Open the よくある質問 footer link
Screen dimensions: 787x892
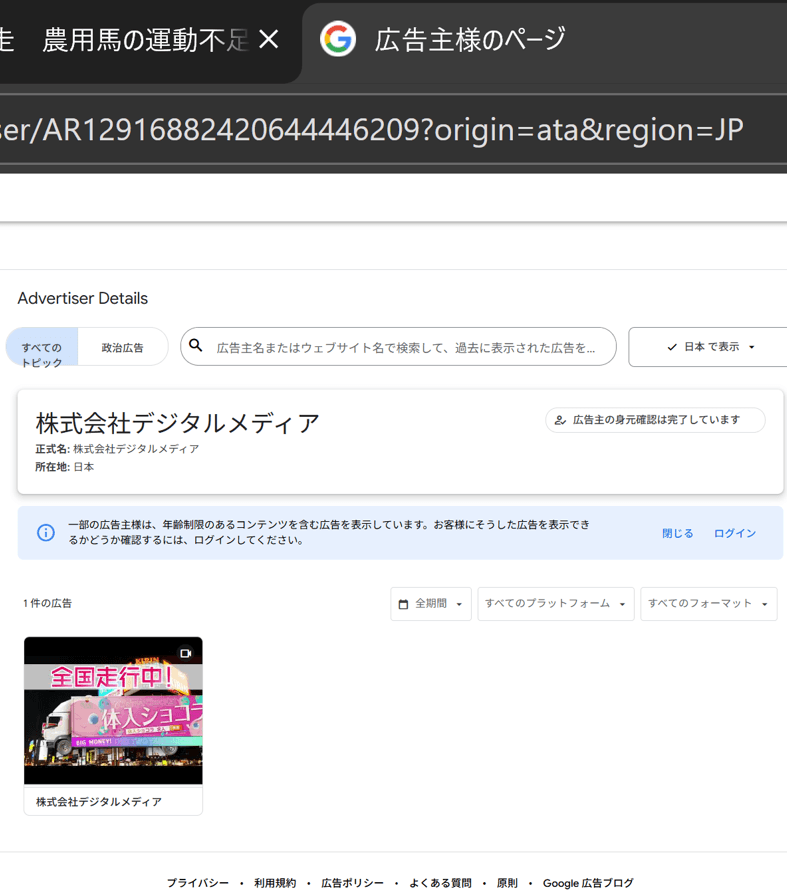pos(440,883)
